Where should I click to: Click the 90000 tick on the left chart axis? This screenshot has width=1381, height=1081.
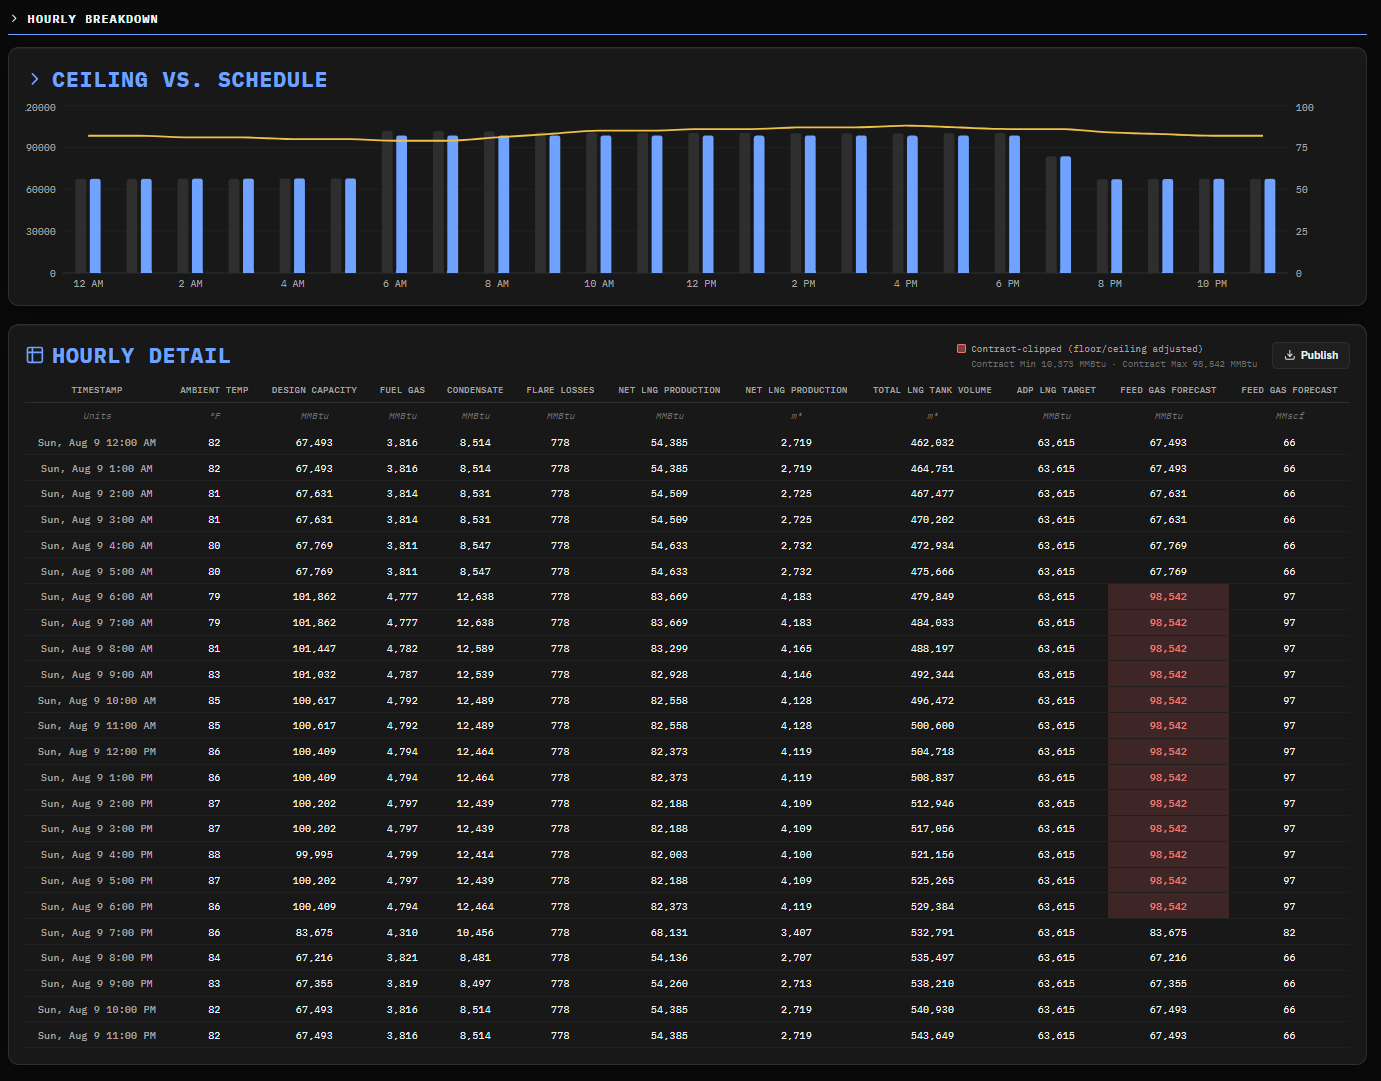(x=41, y=148)
